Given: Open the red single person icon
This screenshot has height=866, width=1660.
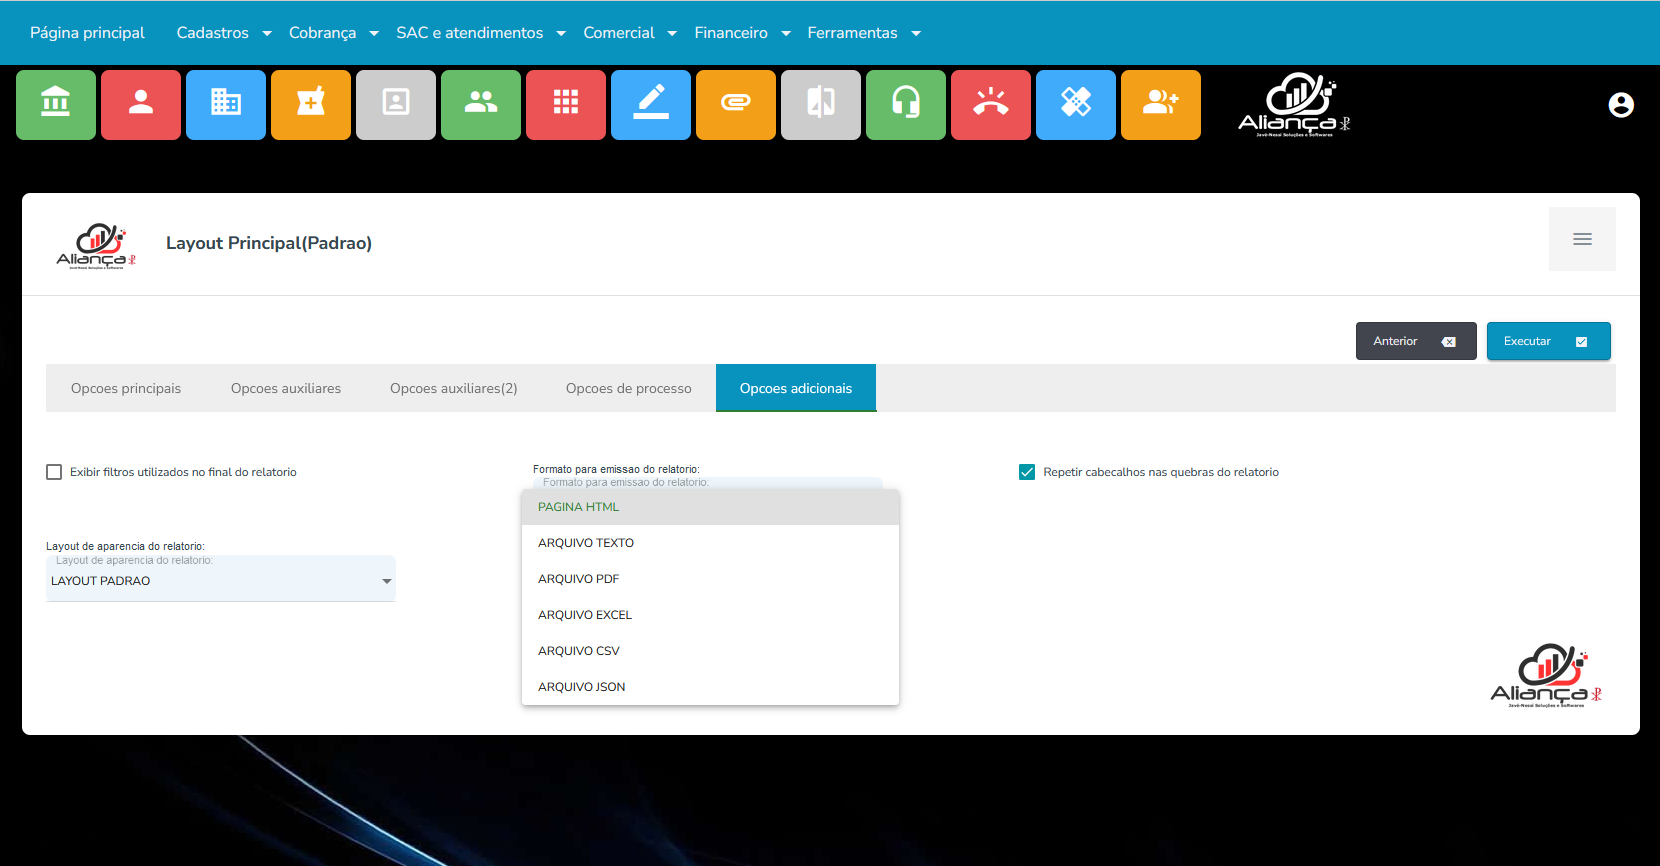Looking at the screenshot, I should point(141,104).
